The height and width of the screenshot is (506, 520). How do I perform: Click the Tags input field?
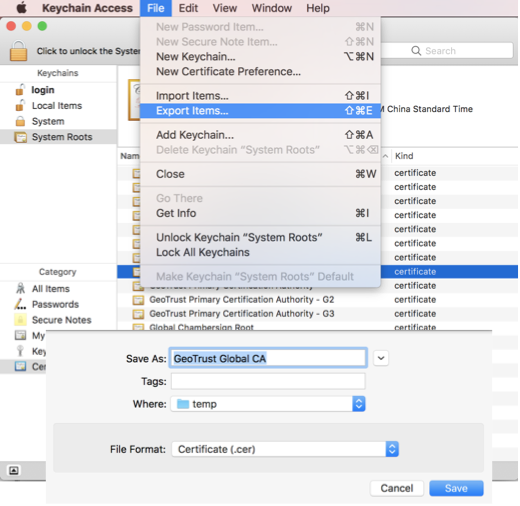268,381
